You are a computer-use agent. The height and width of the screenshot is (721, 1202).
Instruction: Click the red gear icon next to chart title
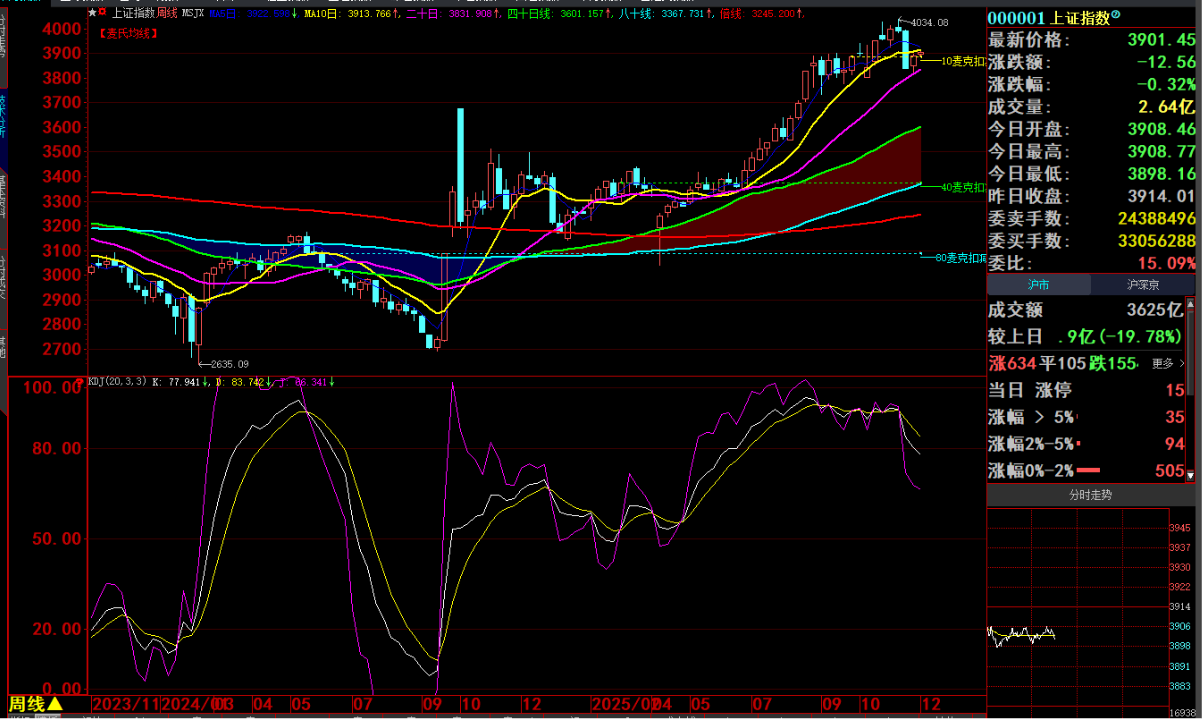tap(102, 13)
